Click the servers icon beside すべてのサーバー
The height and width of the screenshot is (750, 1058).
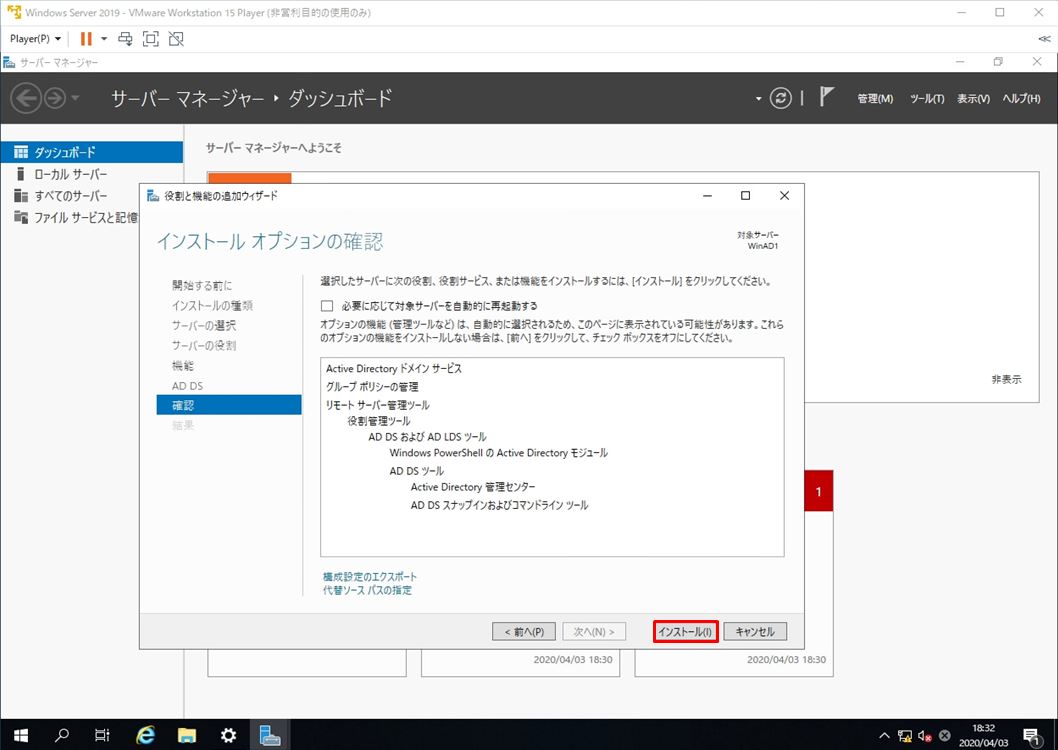pos(21,196)
